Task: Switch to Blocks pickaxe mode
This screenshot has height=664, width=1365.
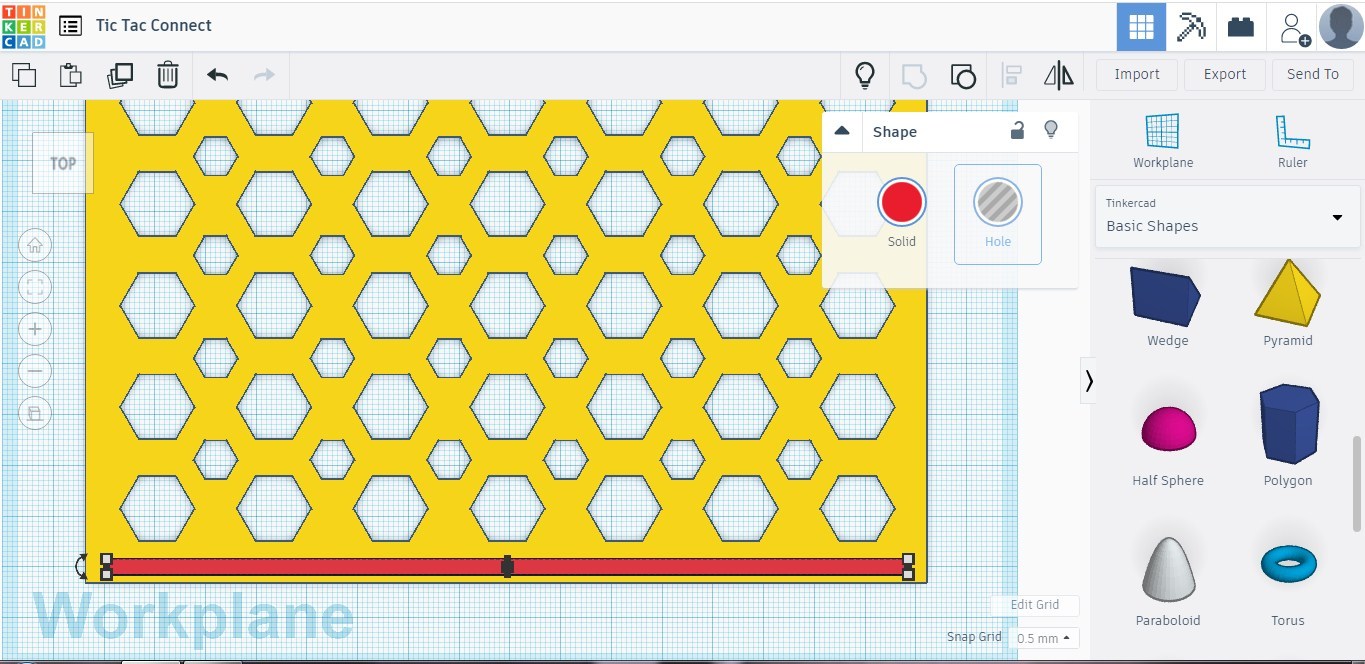Action: [x=1191, y=27]
